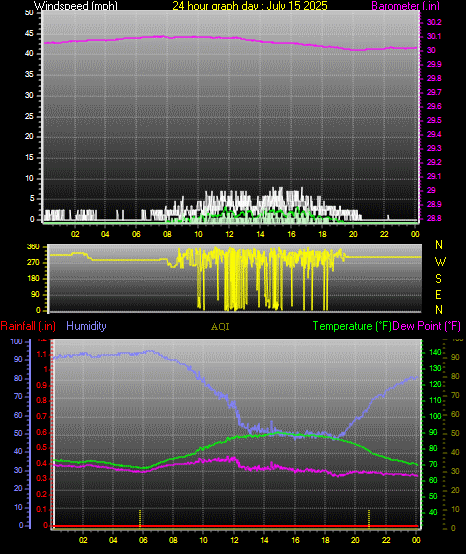
Task: Click the "E" compass direction label
Action: click(438, 295)
